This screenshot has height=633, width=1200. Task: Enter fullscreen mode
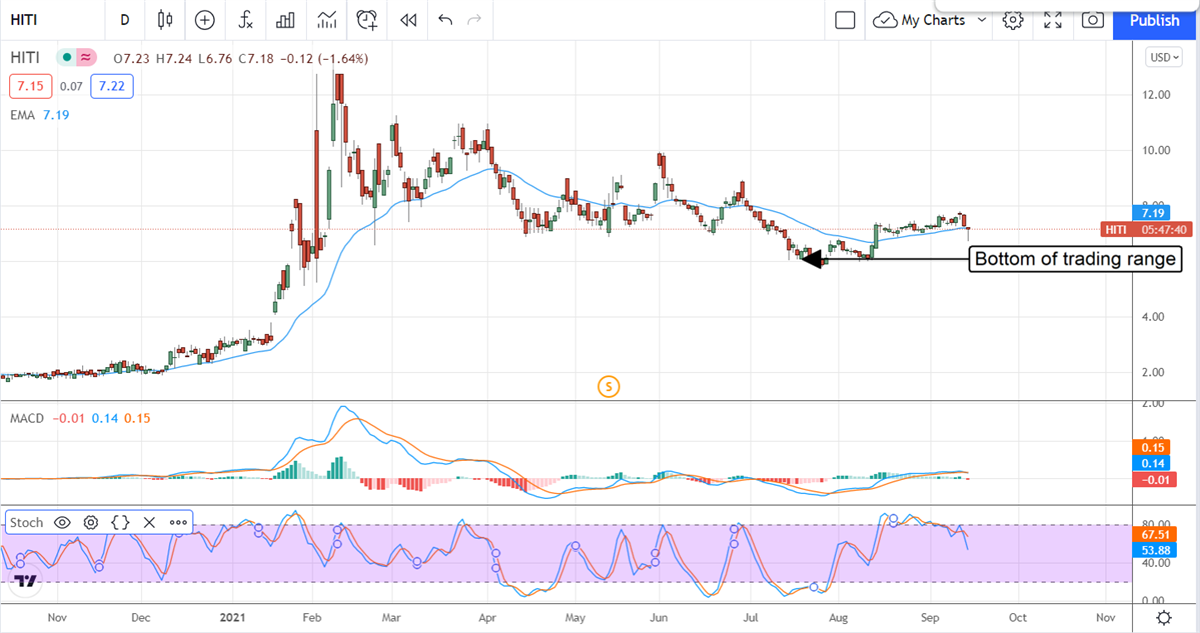(x=1053, y=20)
